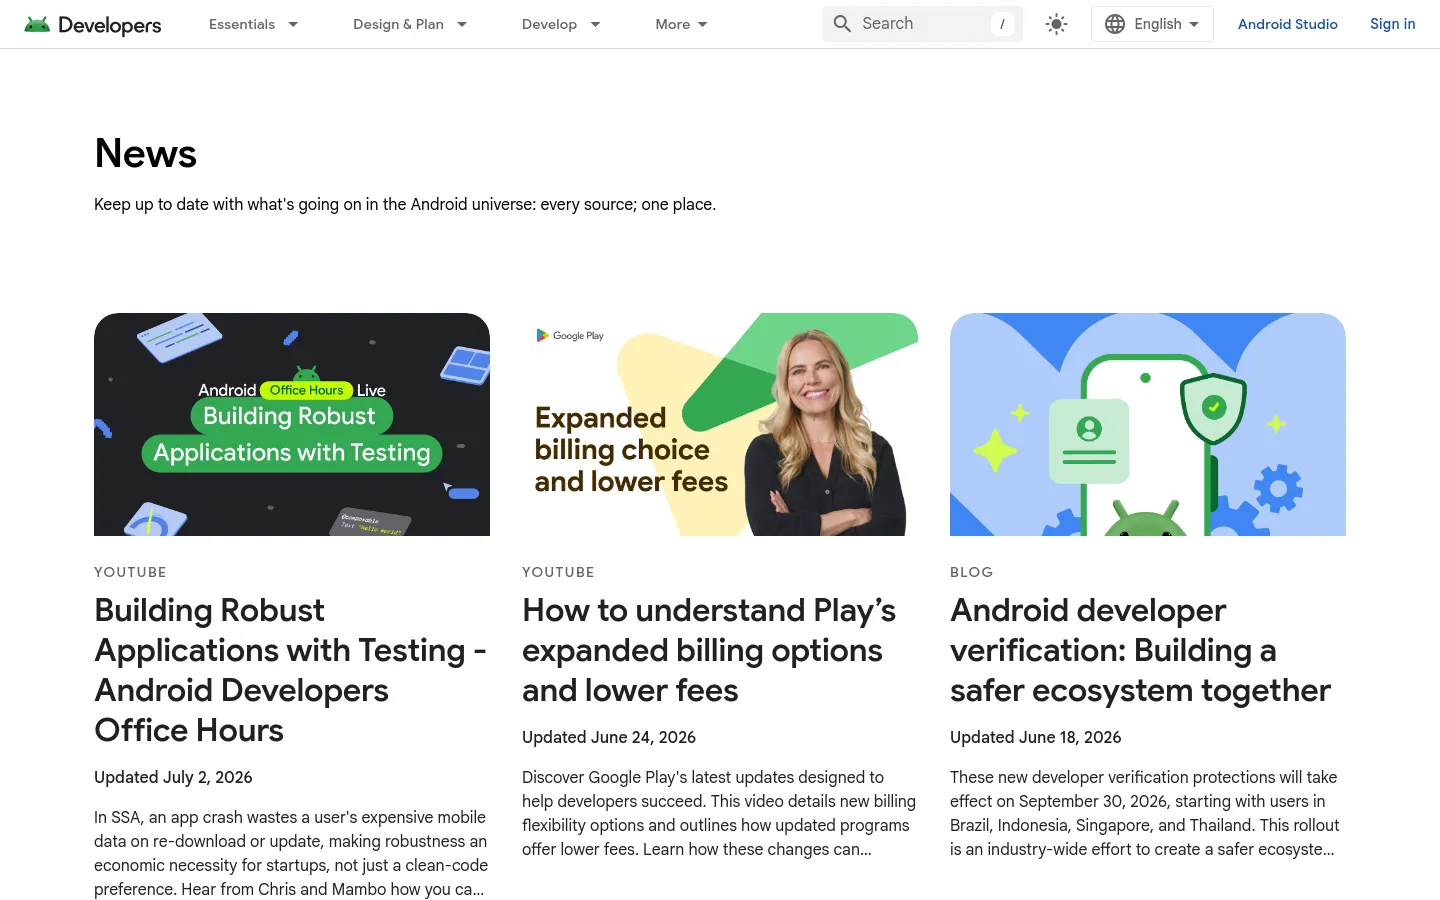Image resolution: width=1440 pixels, height=900 pixels.
Task: Click the Updated June 24, 2026 date
Action: 609,737
